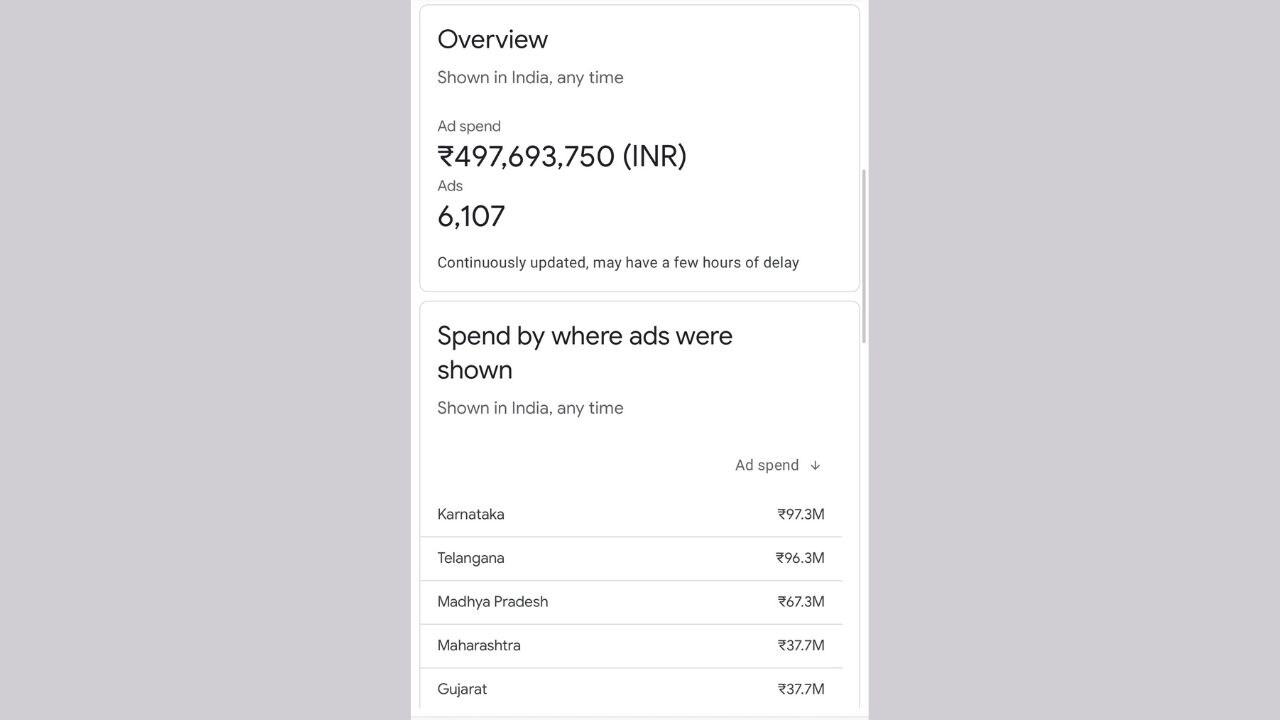Screen dimensions: 1280x720
Task: Click the downward sort arrow icon
Action: pos(815,465)
